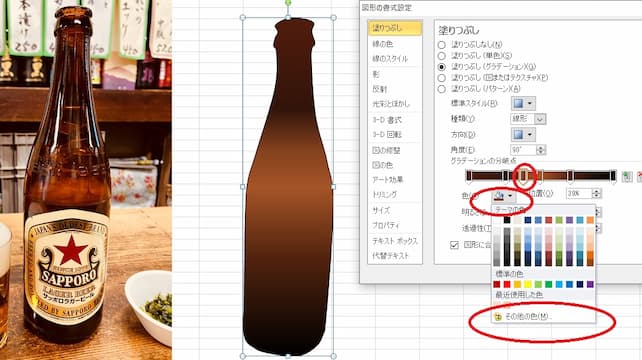Screen dimensions: 642x360
Task: Choose その他の色 (More Colors) option
Action: (544, 316)
